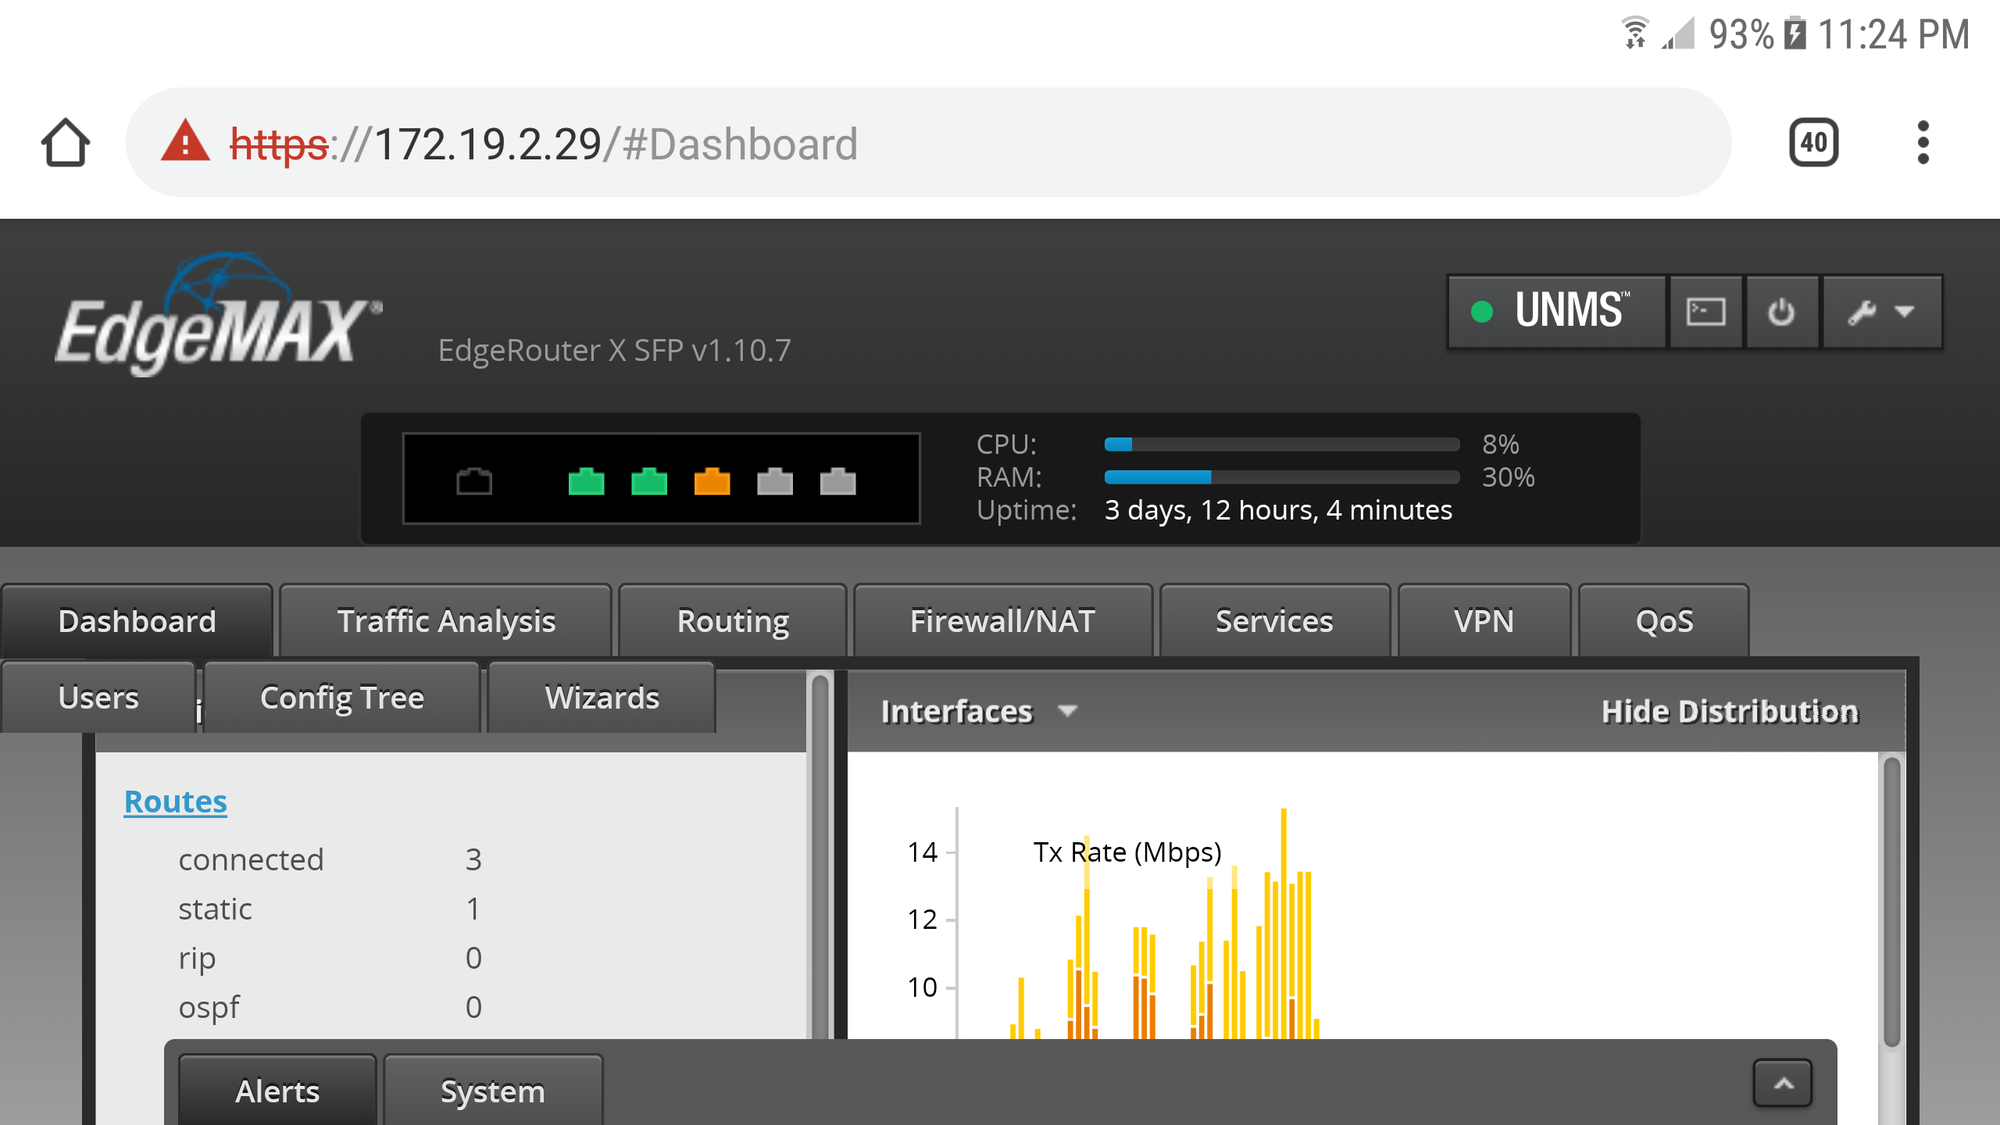Open the Firewall/NAT tab

point(1003,621)
